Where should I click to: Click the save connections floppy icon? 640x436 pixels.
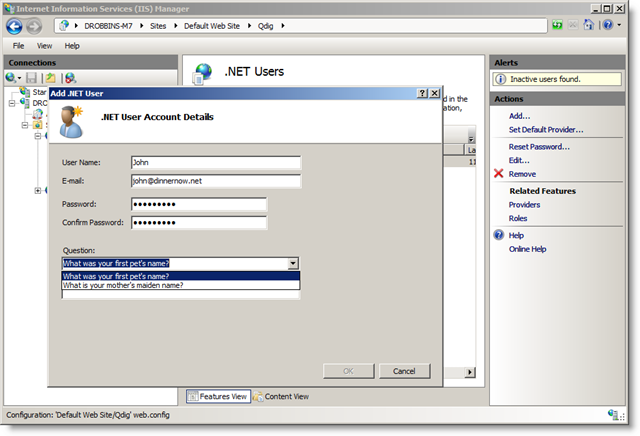[31, 78]
